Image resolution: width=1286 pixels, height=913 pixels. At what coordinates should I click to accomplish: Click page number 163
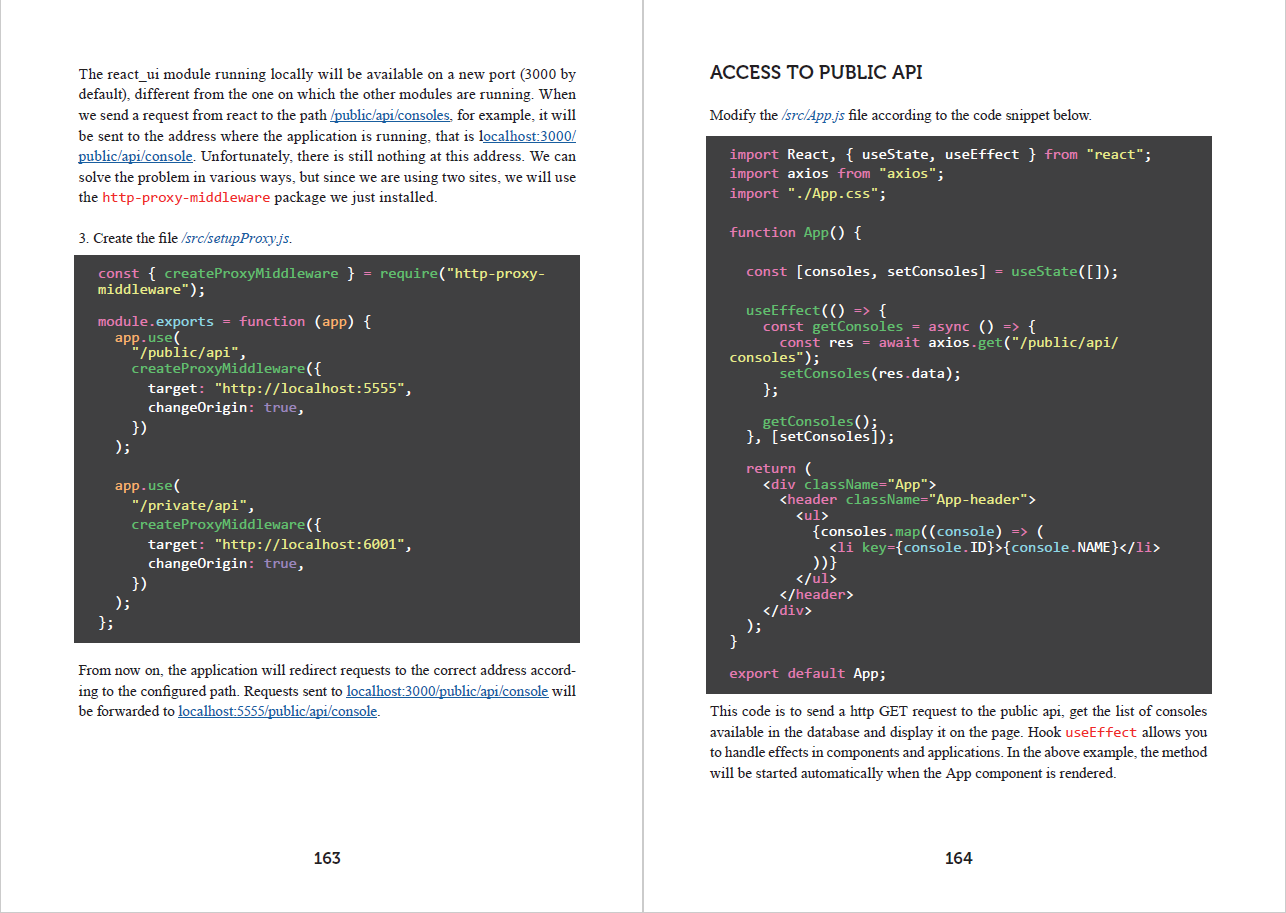(327, 858)
